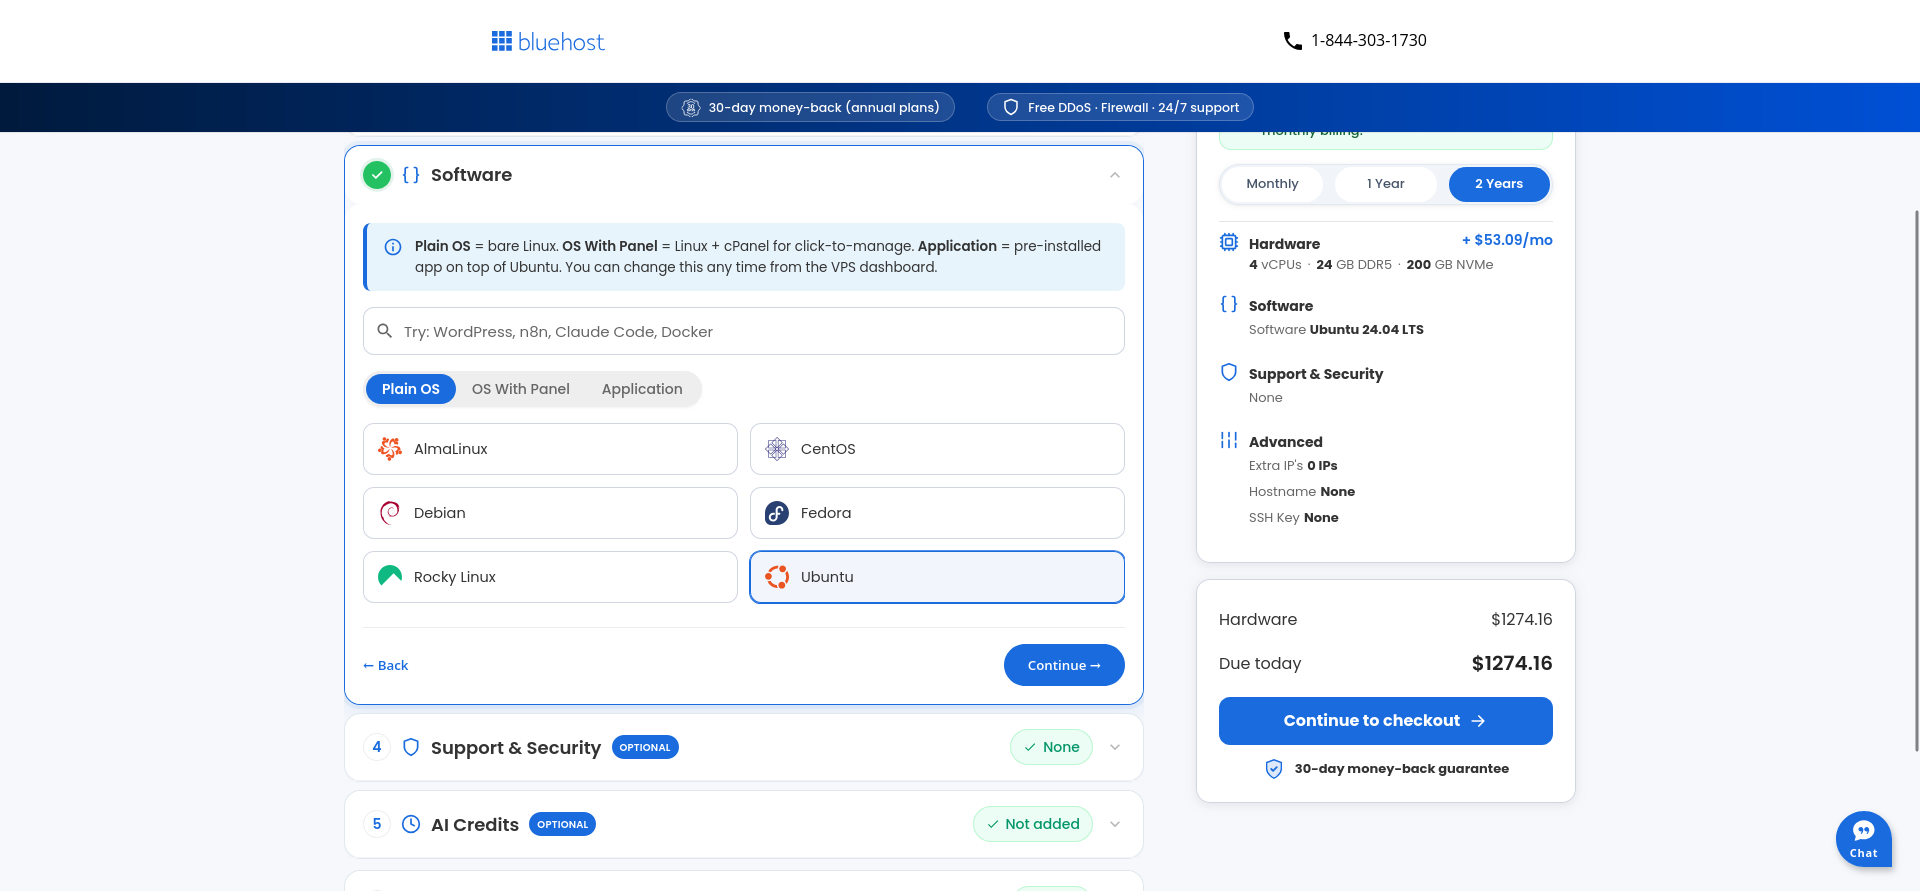
Task: Call the 1-844-303-1730 phone number
Action: pos(1369,41)
